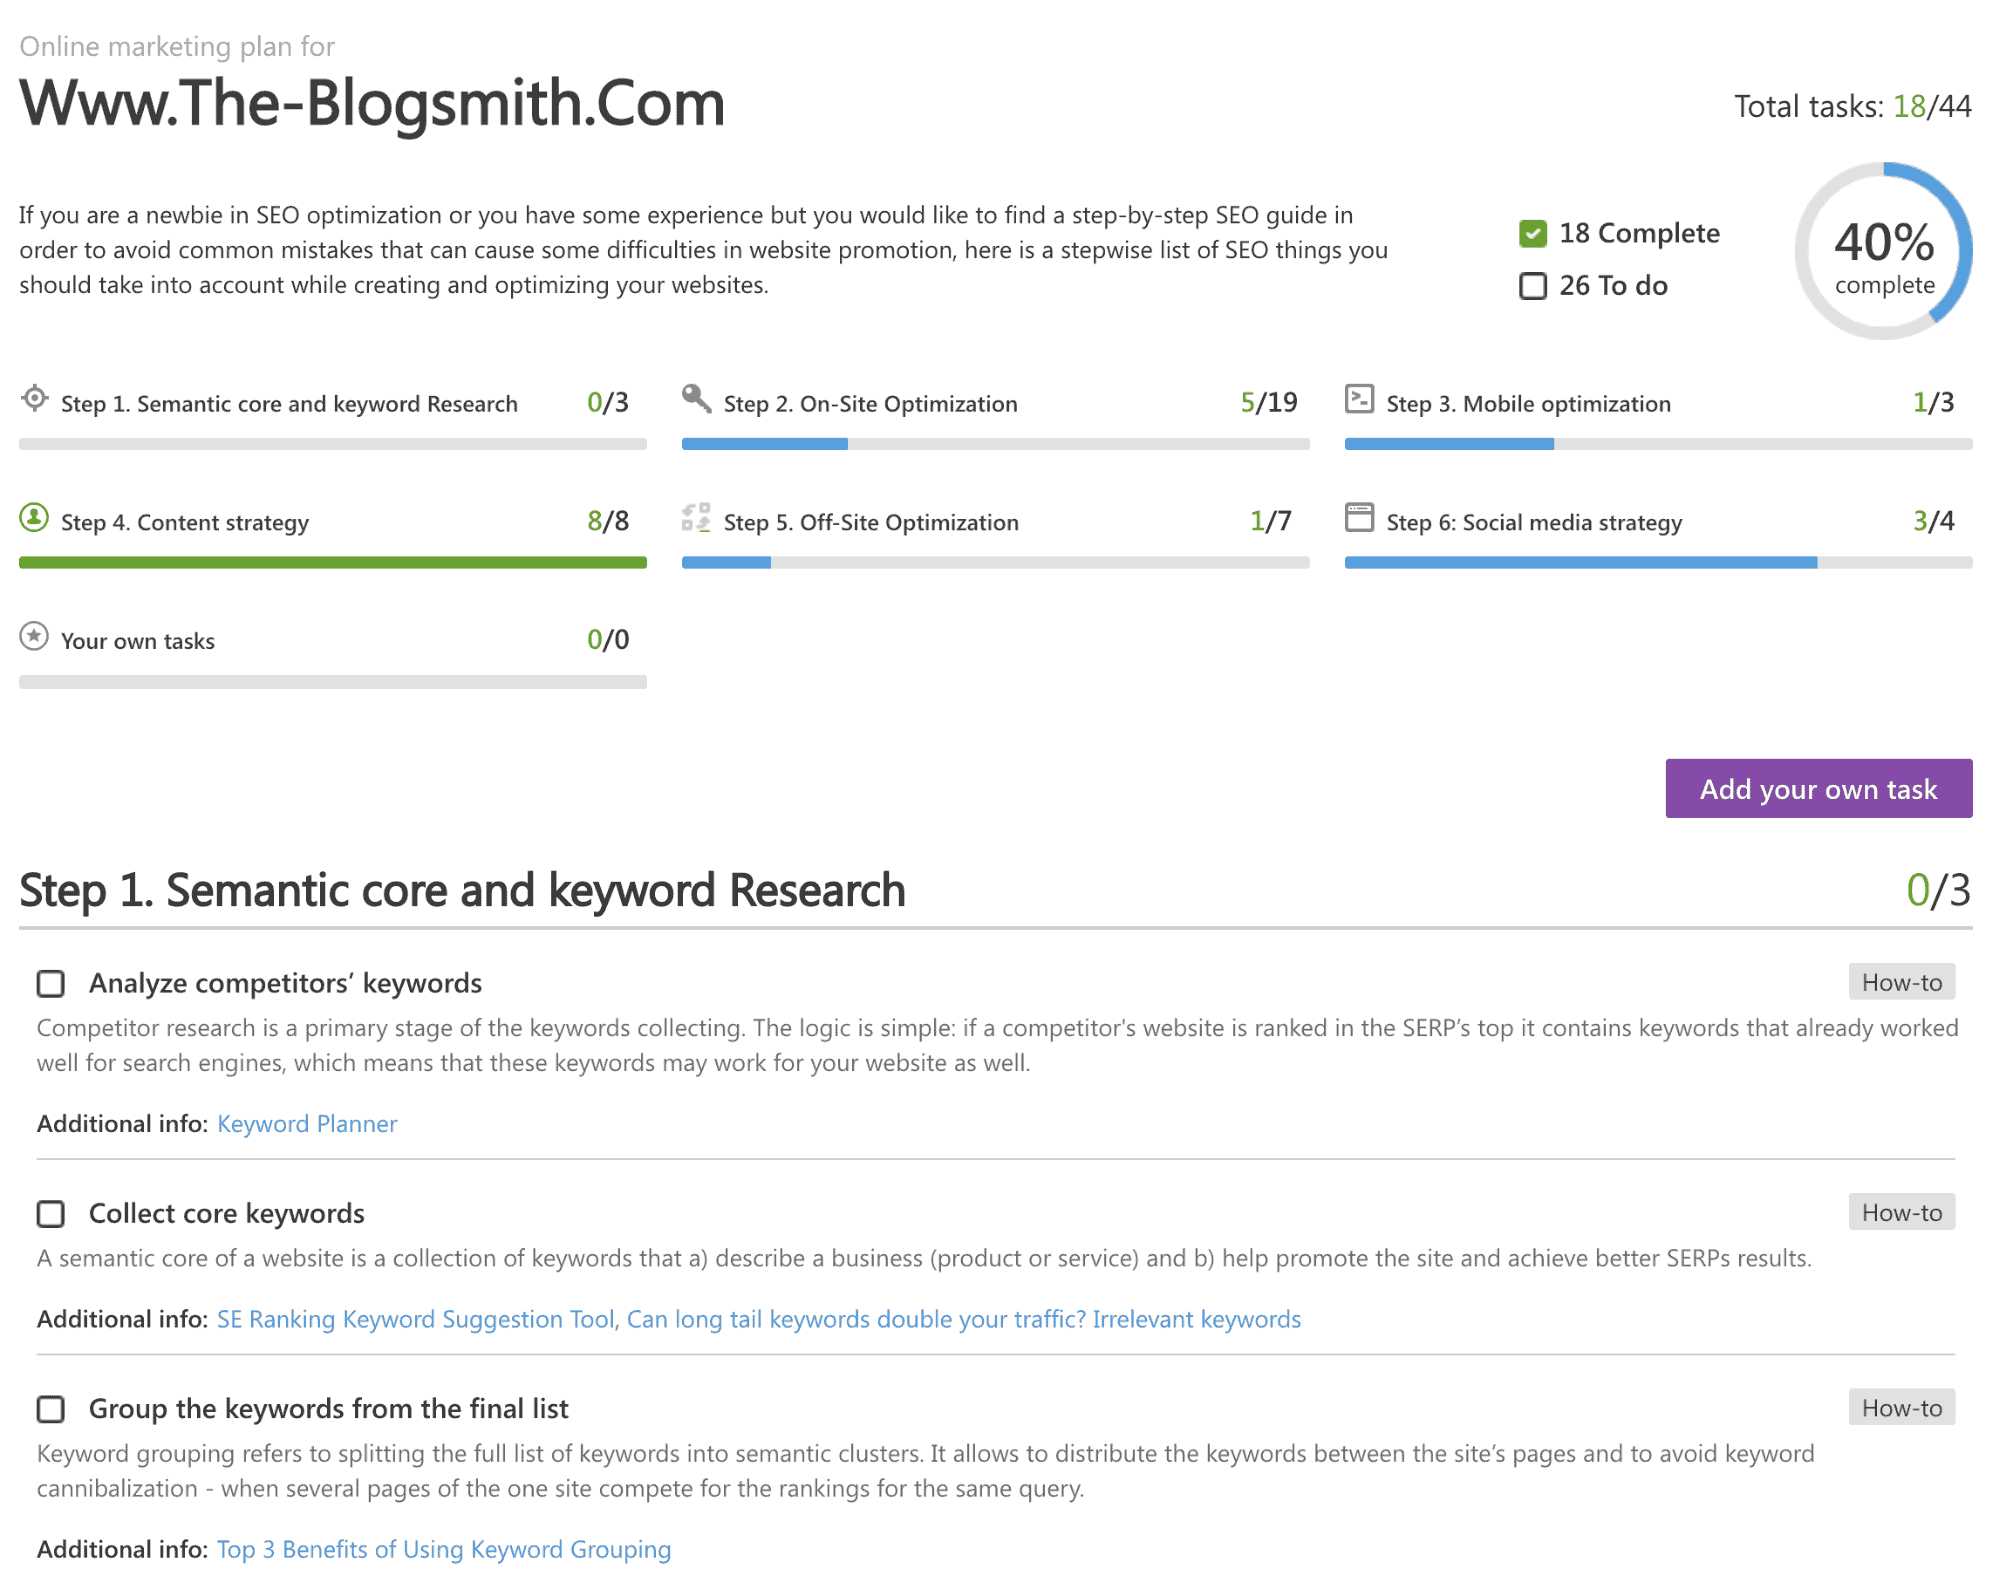The image size is (1999, 1583).
Task: Click the Step 4 Content strategy person icon
Action: coord(34,517)
